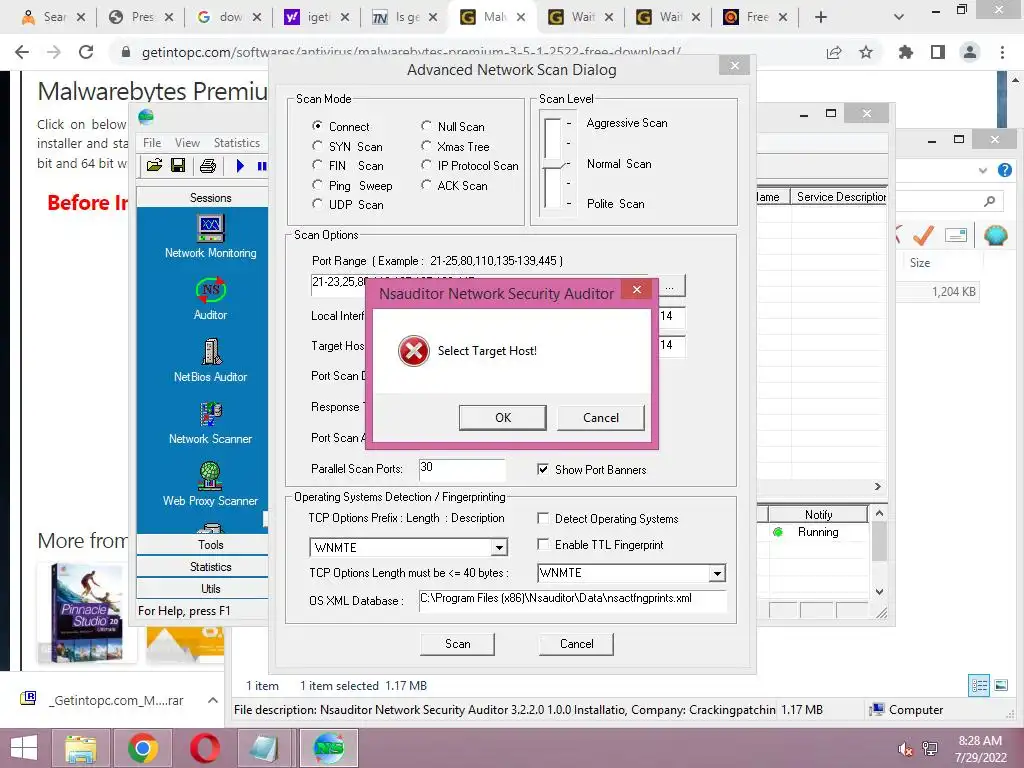
Task: Click the OS XML Database path field
Action: click(x=572, y=600)
